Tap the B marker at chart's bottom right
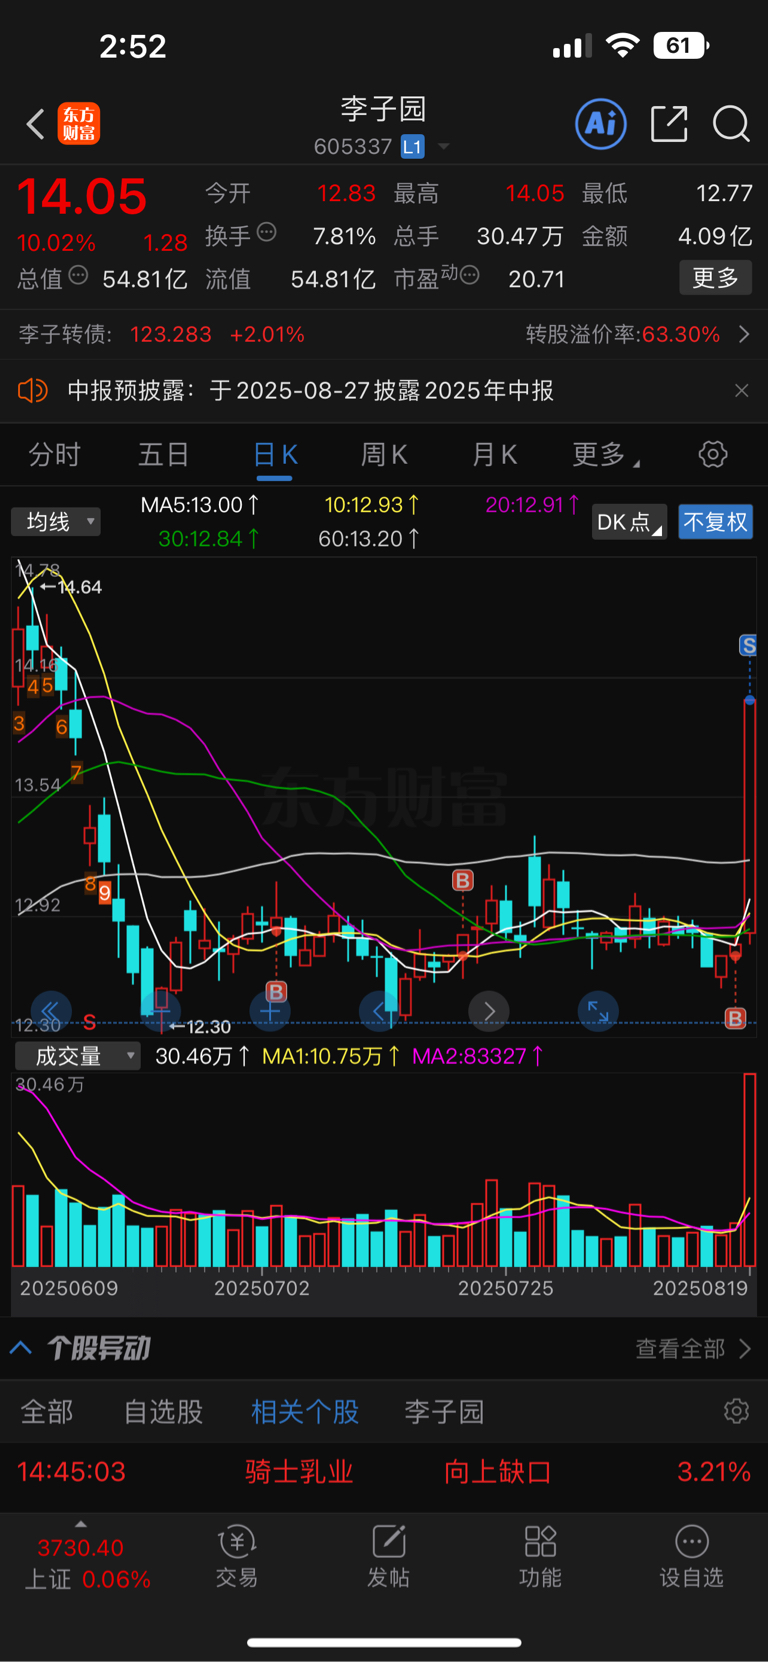Image resolution: width=768 pixels, height=1662 pixels. click(x=735, y=1018)
